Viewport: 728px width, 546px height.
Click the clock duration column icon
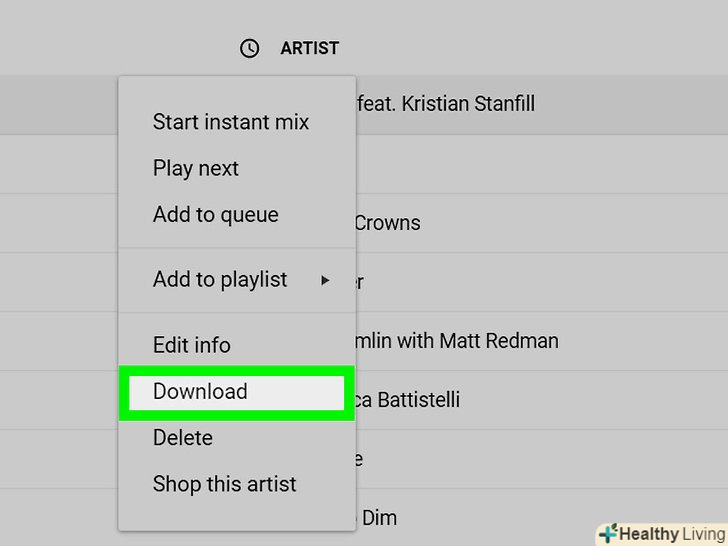point(249,48)
